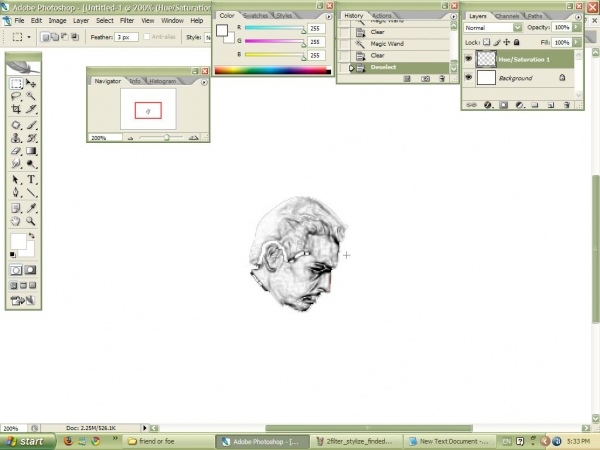
Task: Switch to the Channels tab
Action: 507,16
